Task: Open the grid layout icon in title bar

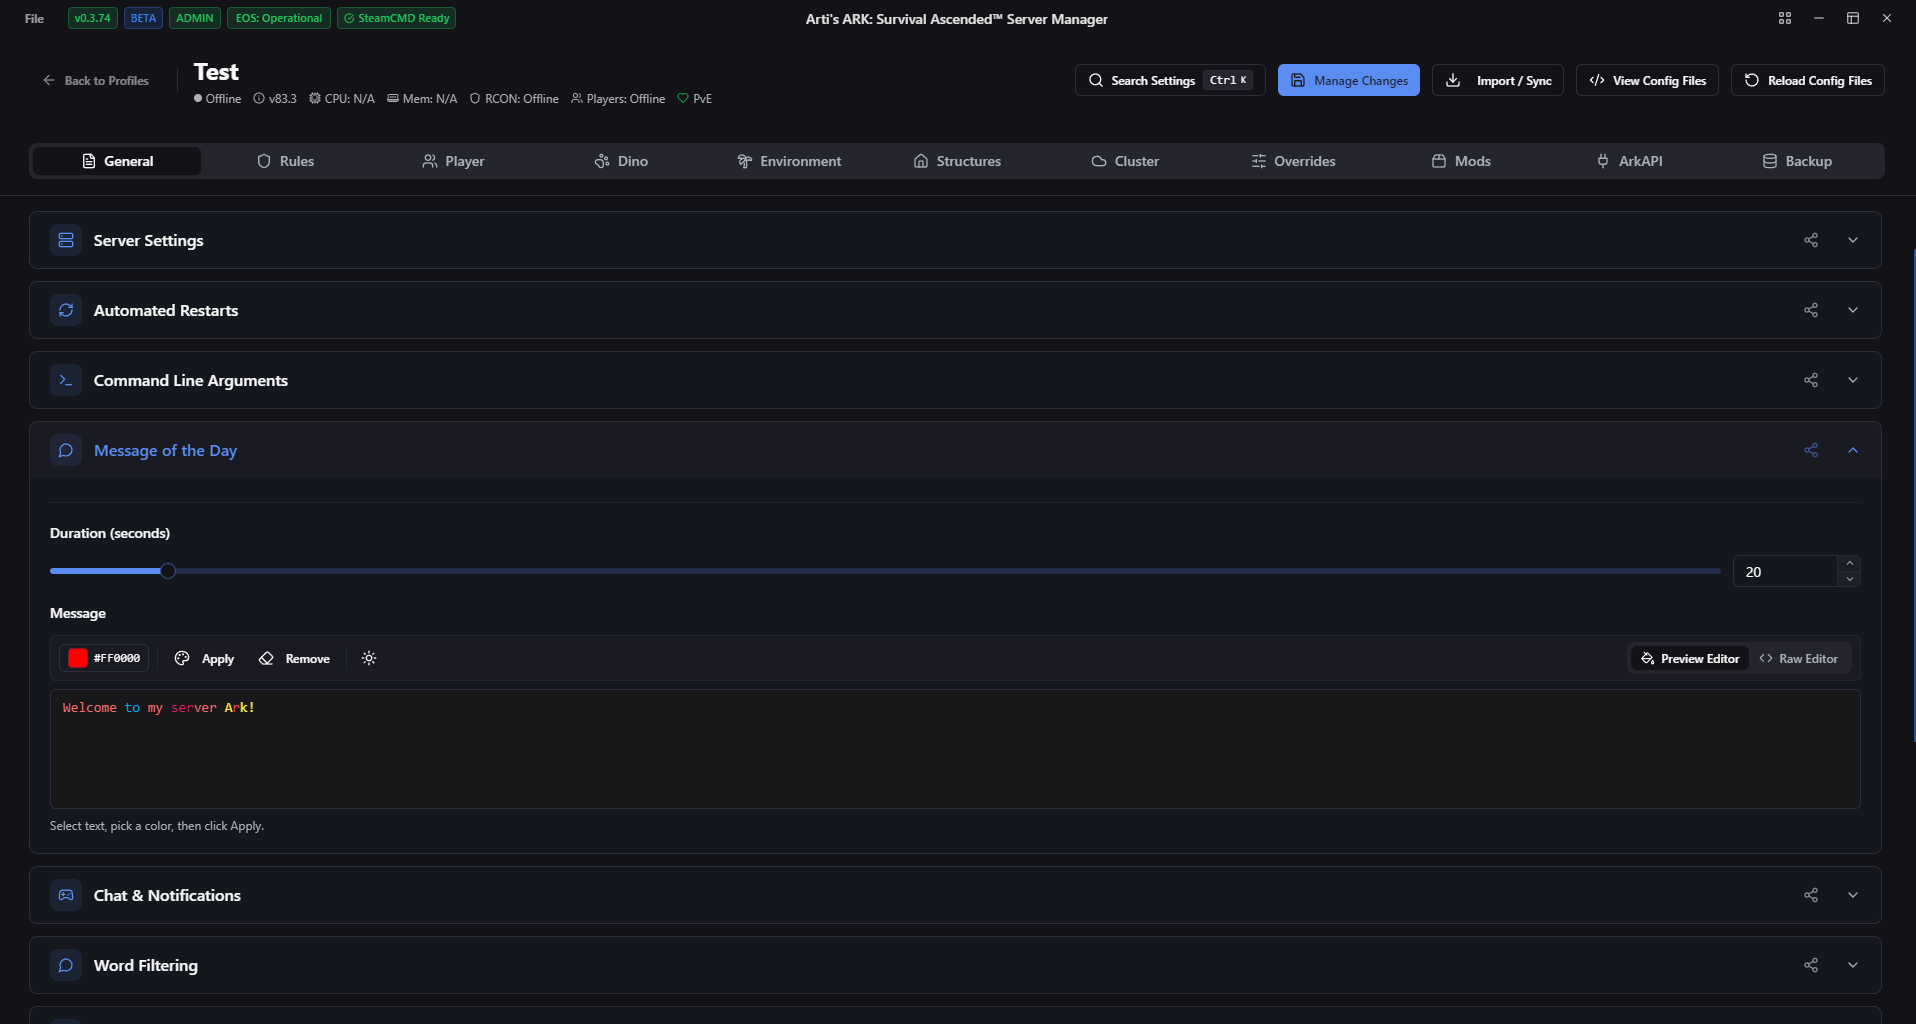Action: click(x=1784, y=18)
